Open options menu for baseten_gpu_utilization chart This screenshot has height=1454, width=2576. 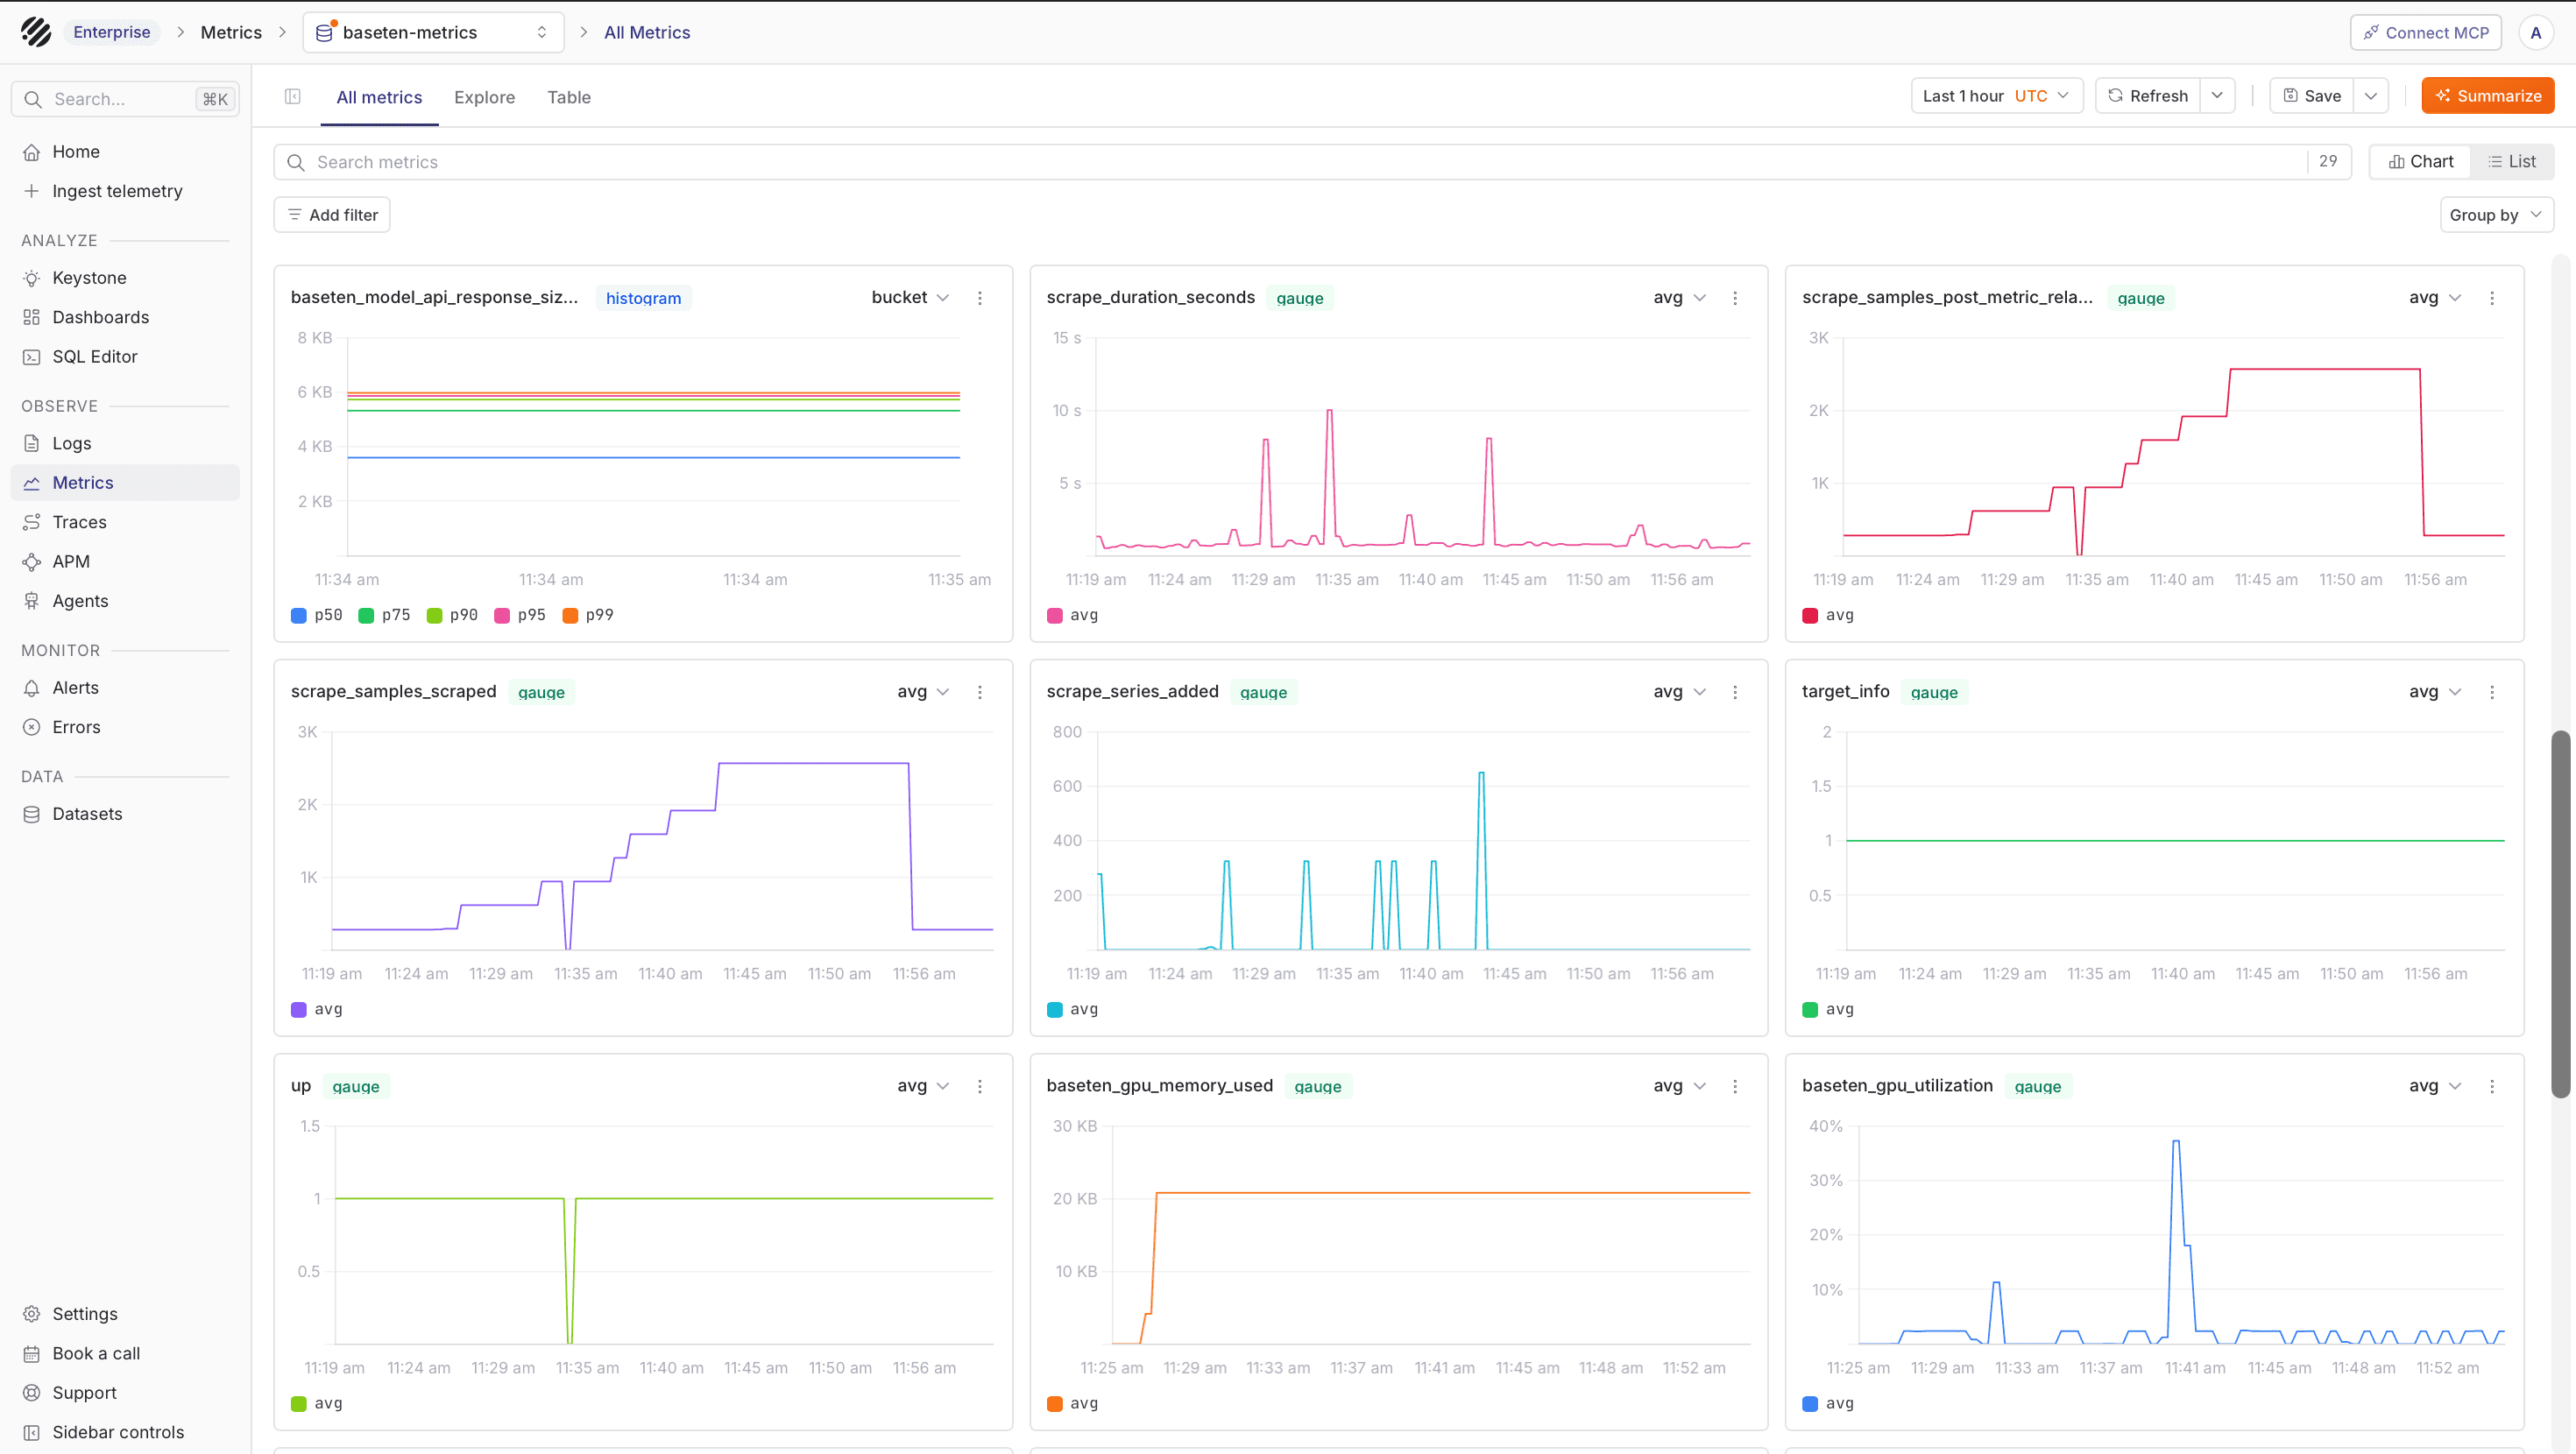2492,1086
